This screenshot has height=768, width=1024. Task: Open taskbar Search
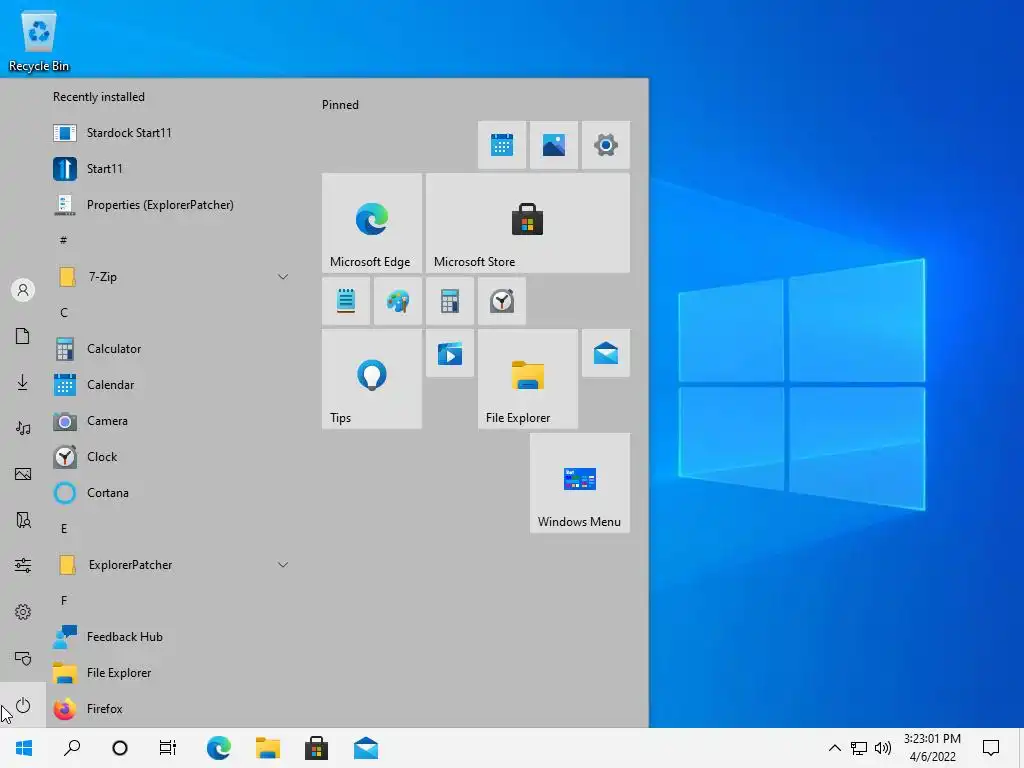click(72, 748)
